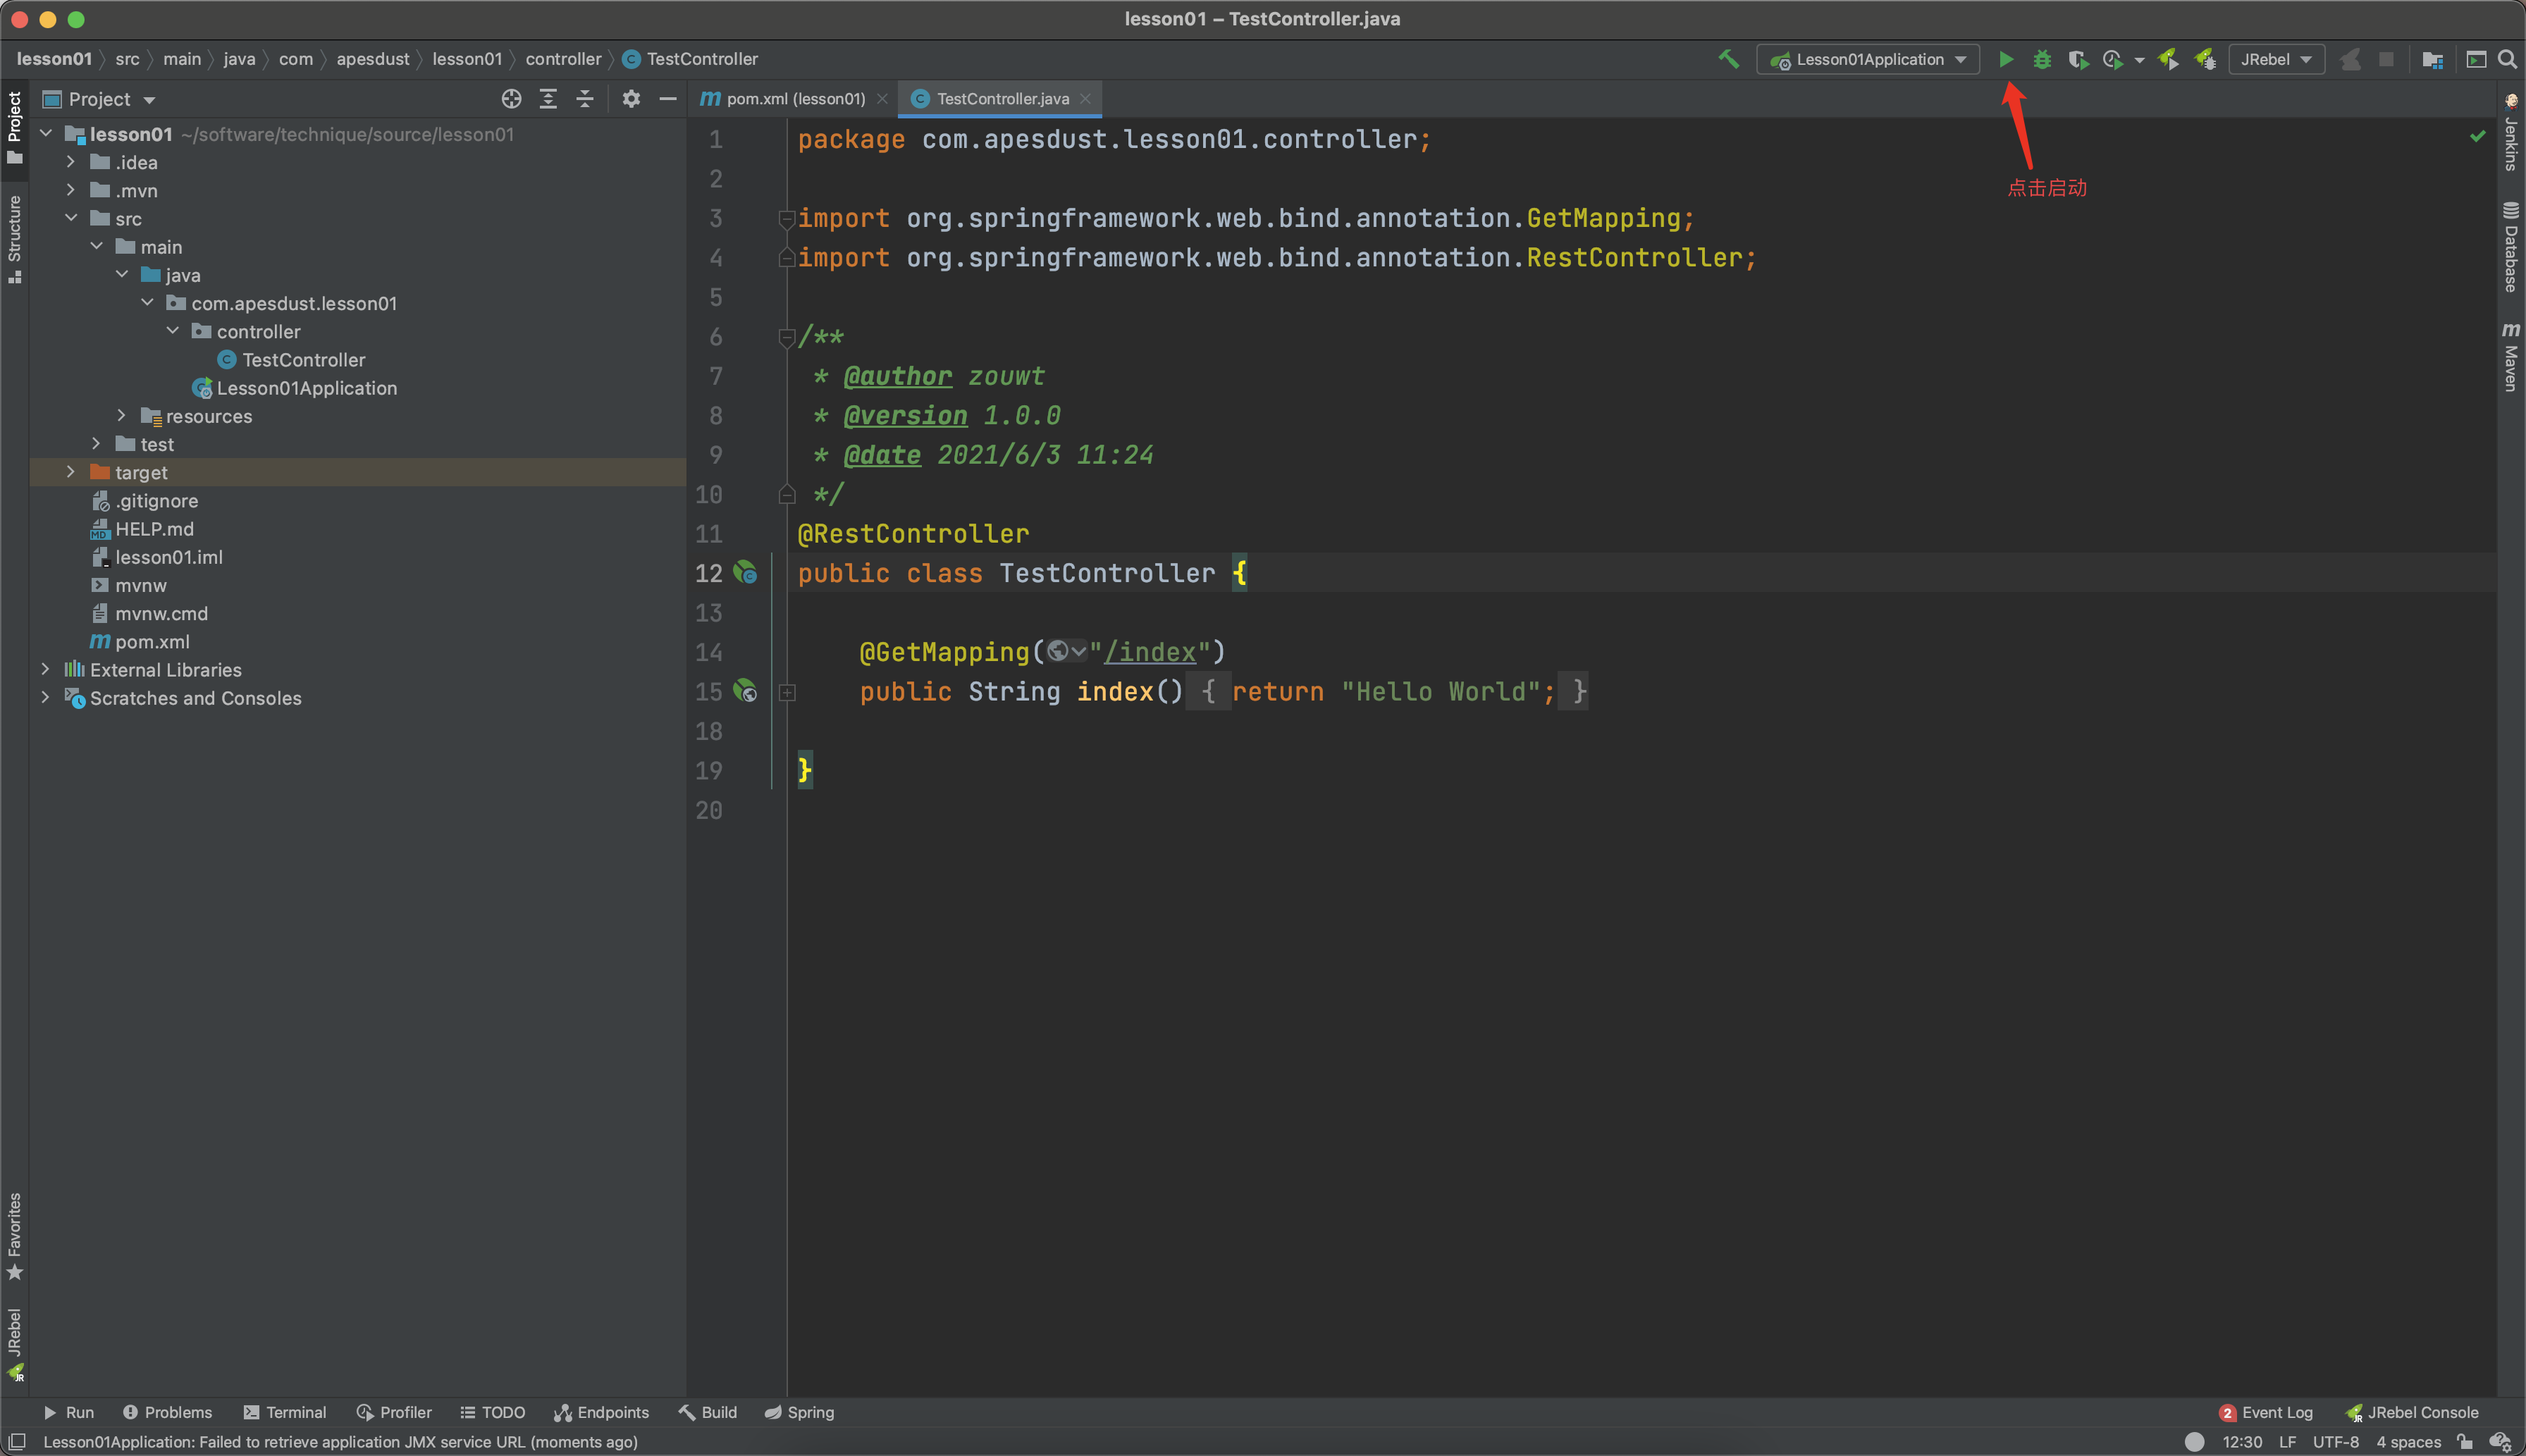Open the Maven side panel
This screenshot has height=1456, width=2526.
(2511, 356)
